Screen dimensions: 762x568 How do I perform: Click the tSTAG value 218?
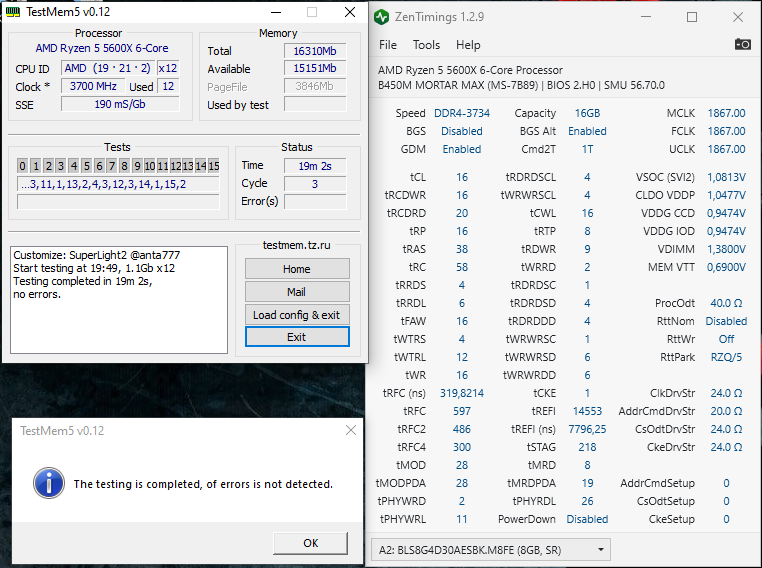click(587, 447)
